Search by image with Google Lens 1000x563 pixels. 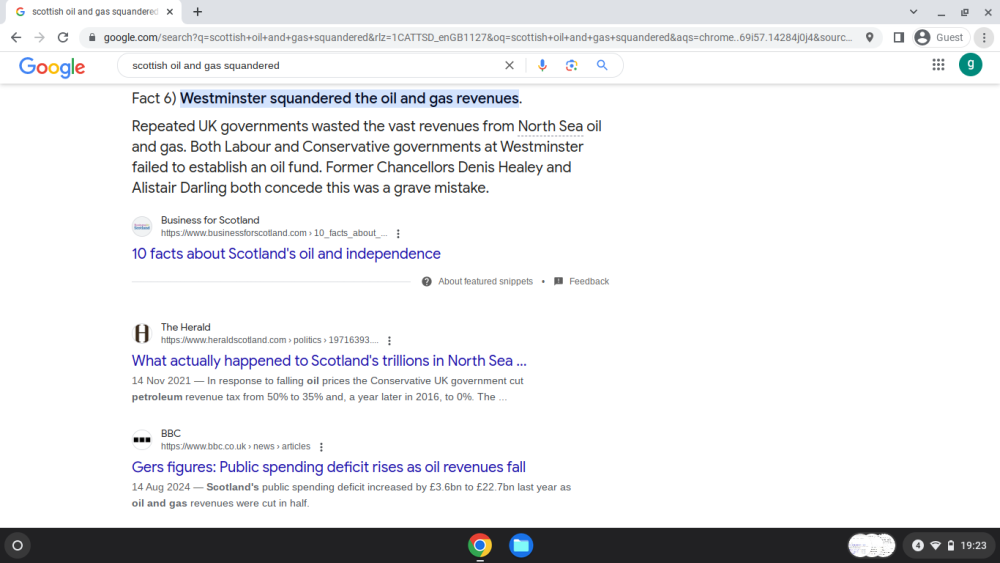[571, 65]
